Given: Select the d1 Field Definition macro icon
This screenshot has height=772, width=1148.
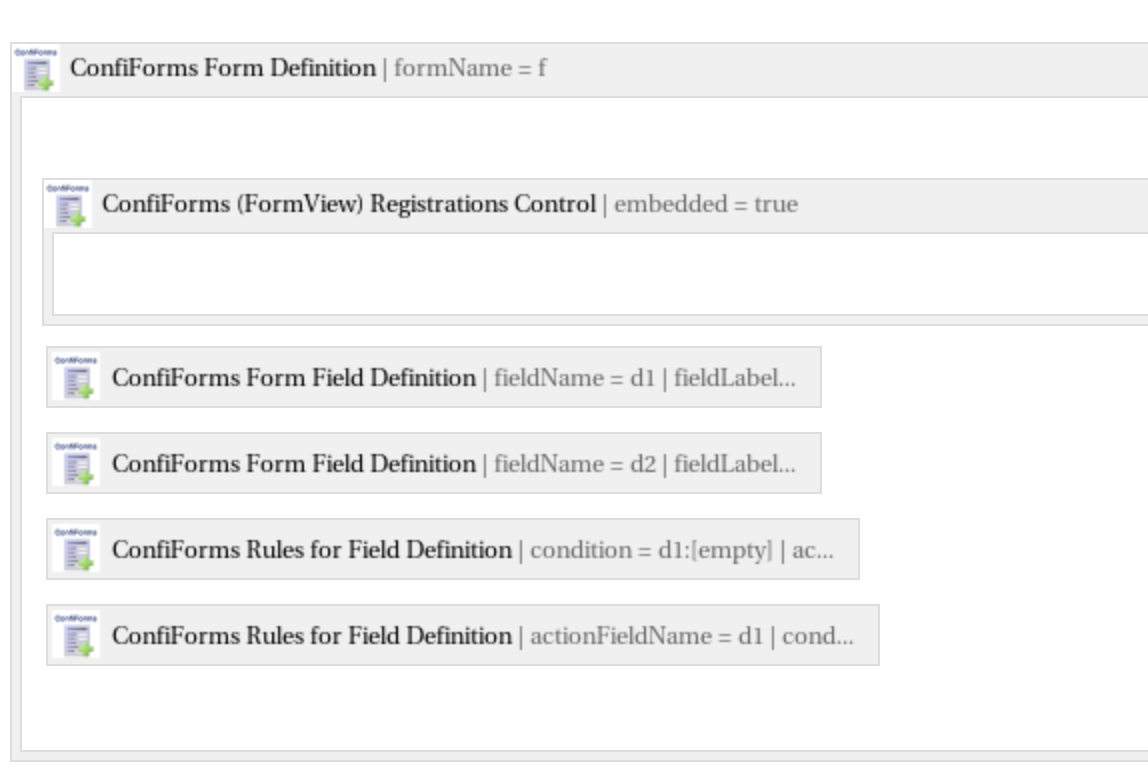Looking at the screenshot, I should pos(76,377).
